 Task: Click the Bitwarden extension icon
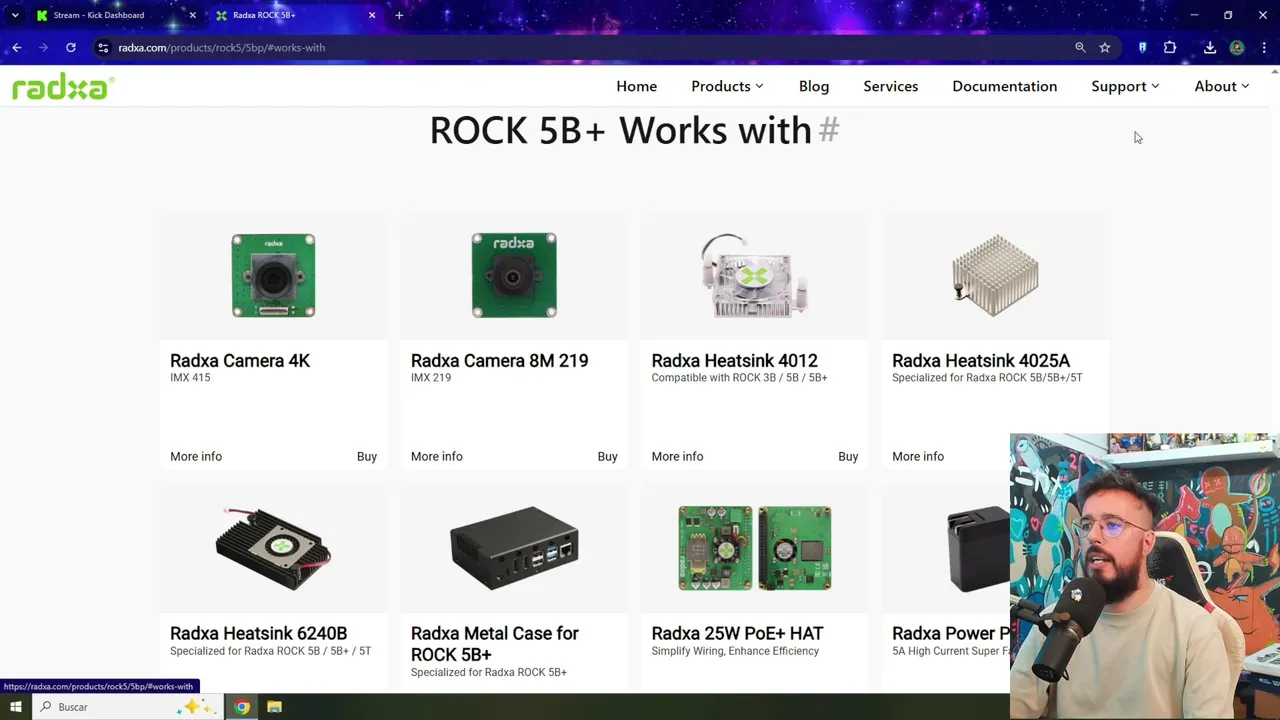(x=1142, y=47)
